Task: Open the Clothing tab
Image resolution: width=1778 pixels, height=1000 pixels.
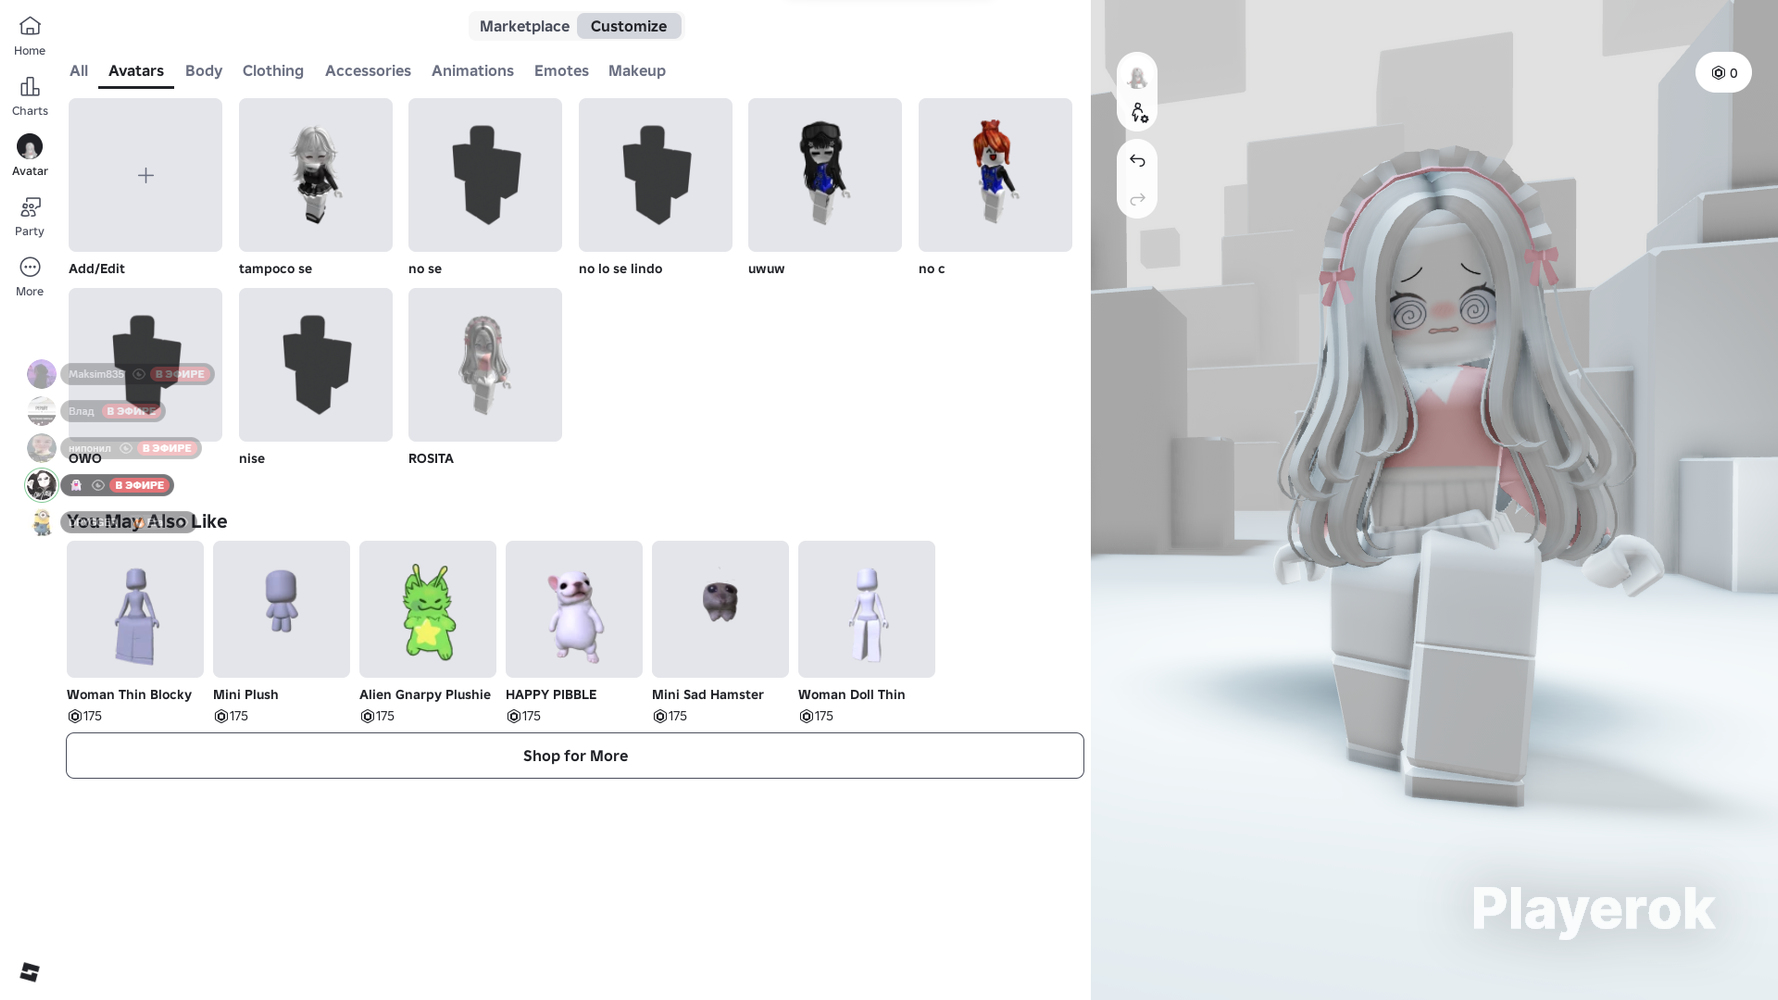Action: pyautogui.click(x=273, y=71)
